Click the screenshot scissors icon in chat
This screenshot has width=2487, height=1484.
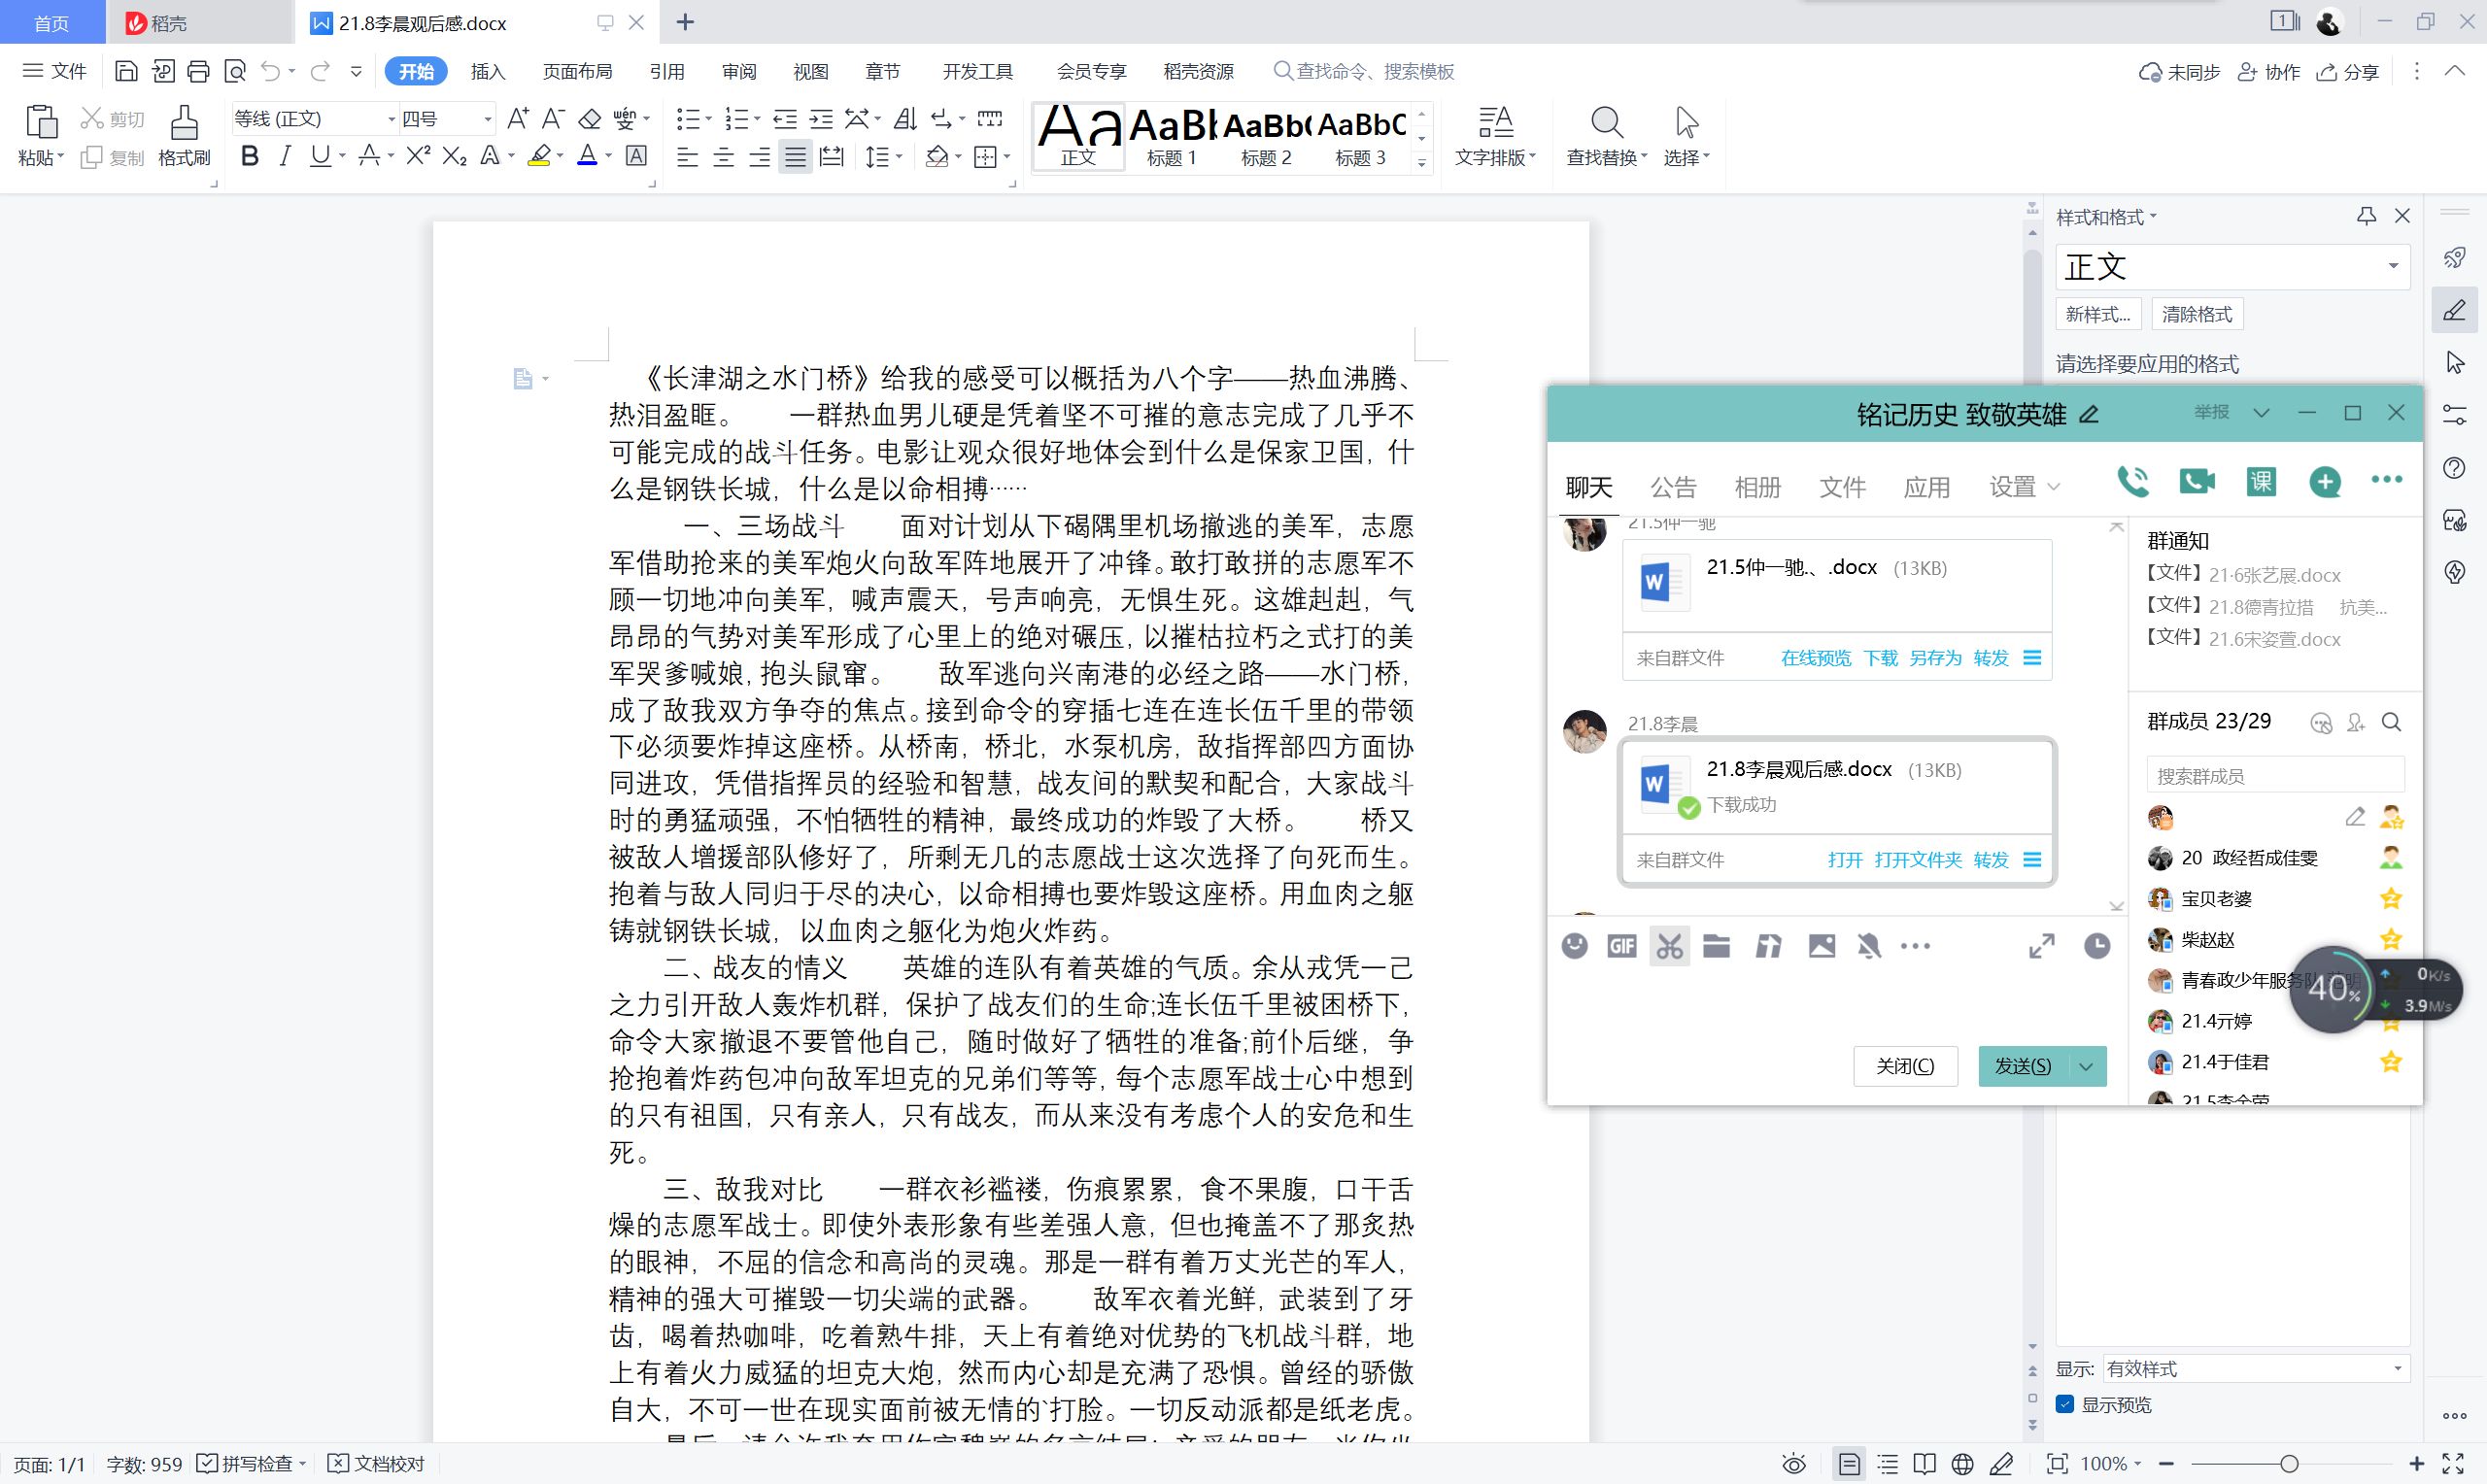point(1669,946)
